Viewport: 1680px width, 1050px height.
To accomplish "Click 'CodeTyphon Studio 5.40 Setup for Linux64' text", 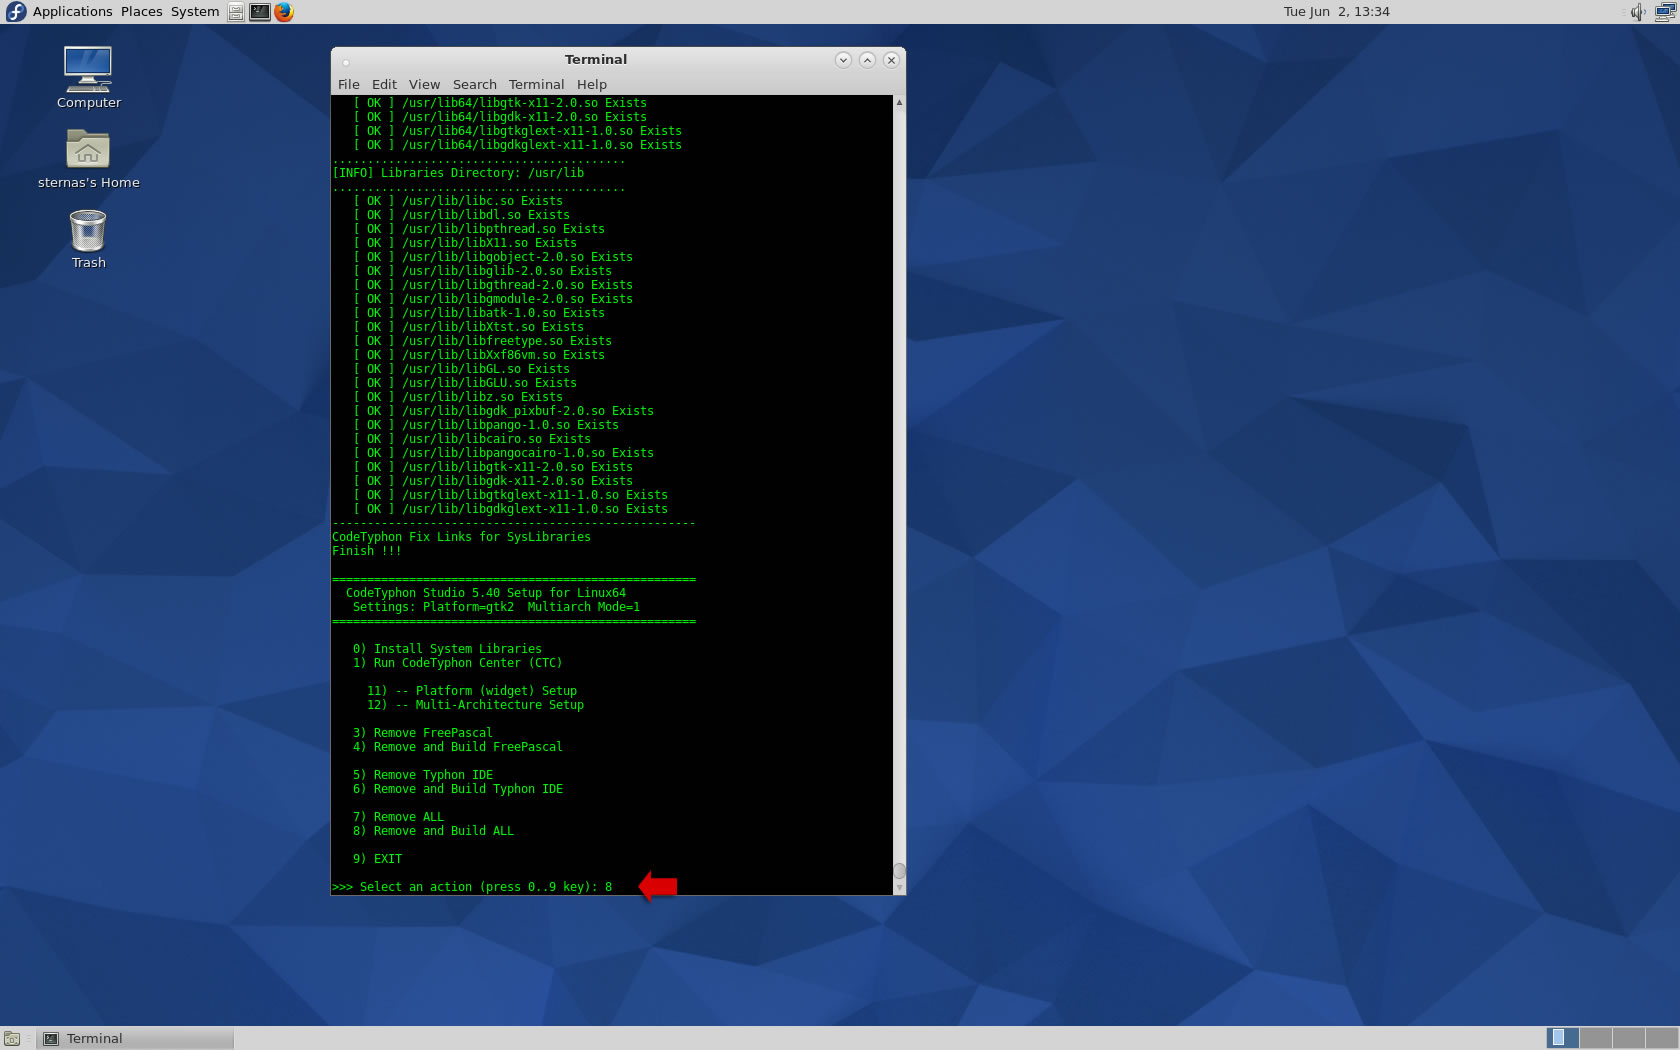I will click(x=485, y=593).
